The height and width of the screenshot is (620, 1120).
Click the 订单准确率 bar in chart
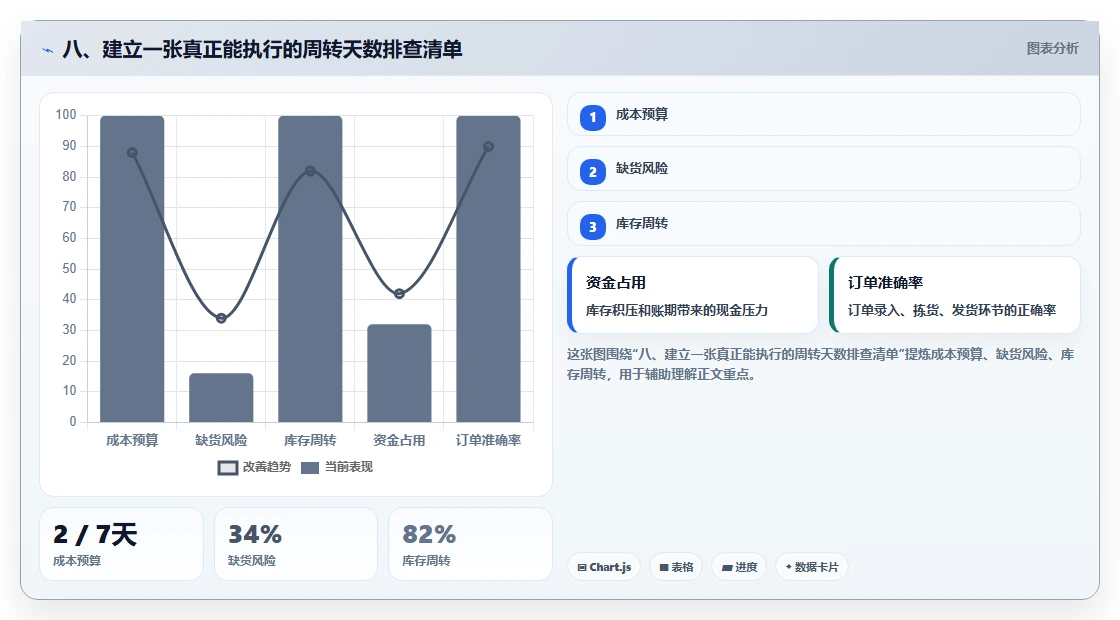[x=489, y=269]
